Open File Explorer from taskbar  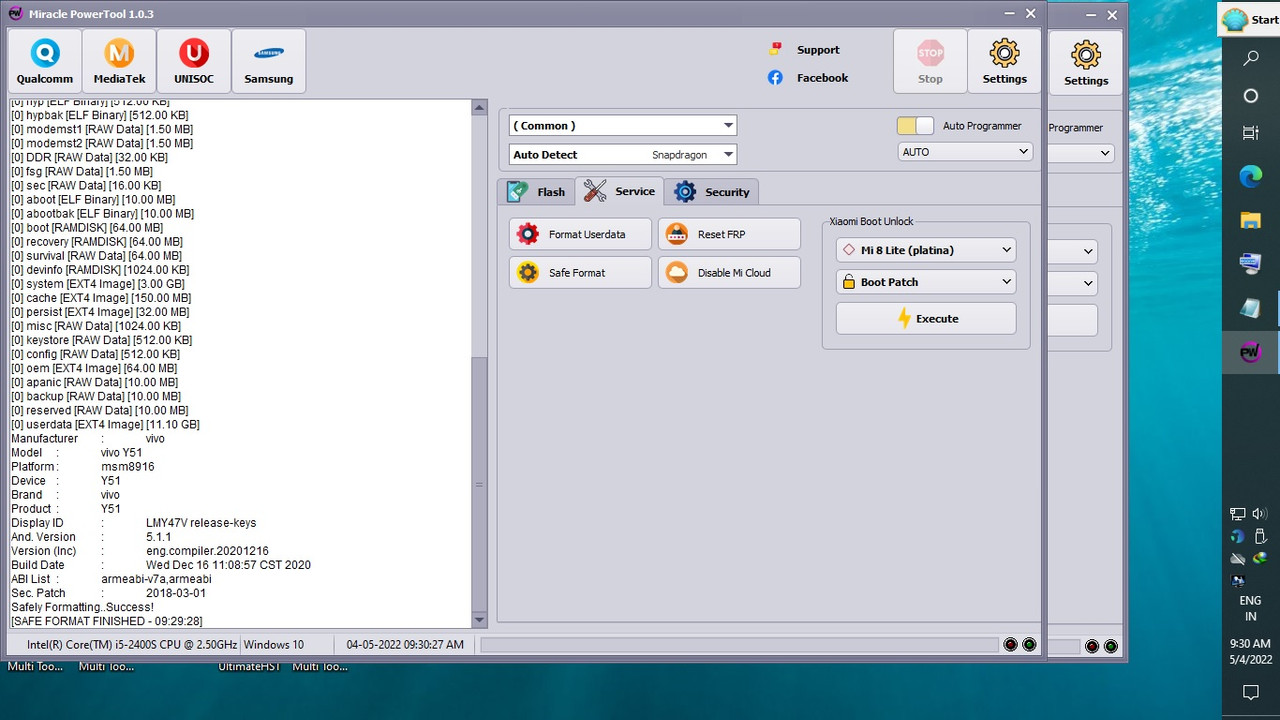click(1251, 221)
